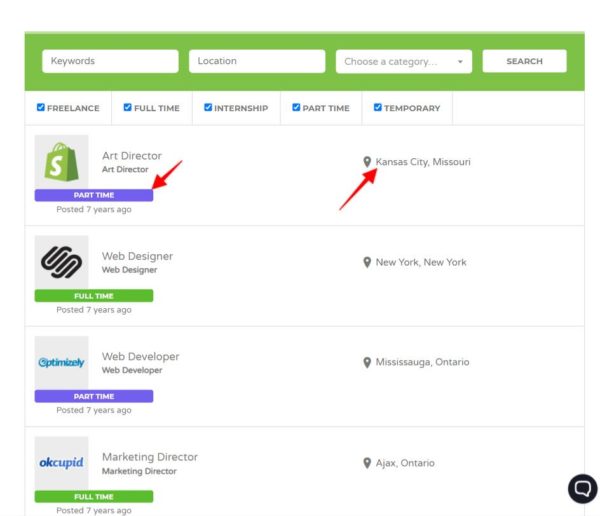Viewport: 600px width, 516px height.
Task: Click the Search button
Action: (524, 61)
